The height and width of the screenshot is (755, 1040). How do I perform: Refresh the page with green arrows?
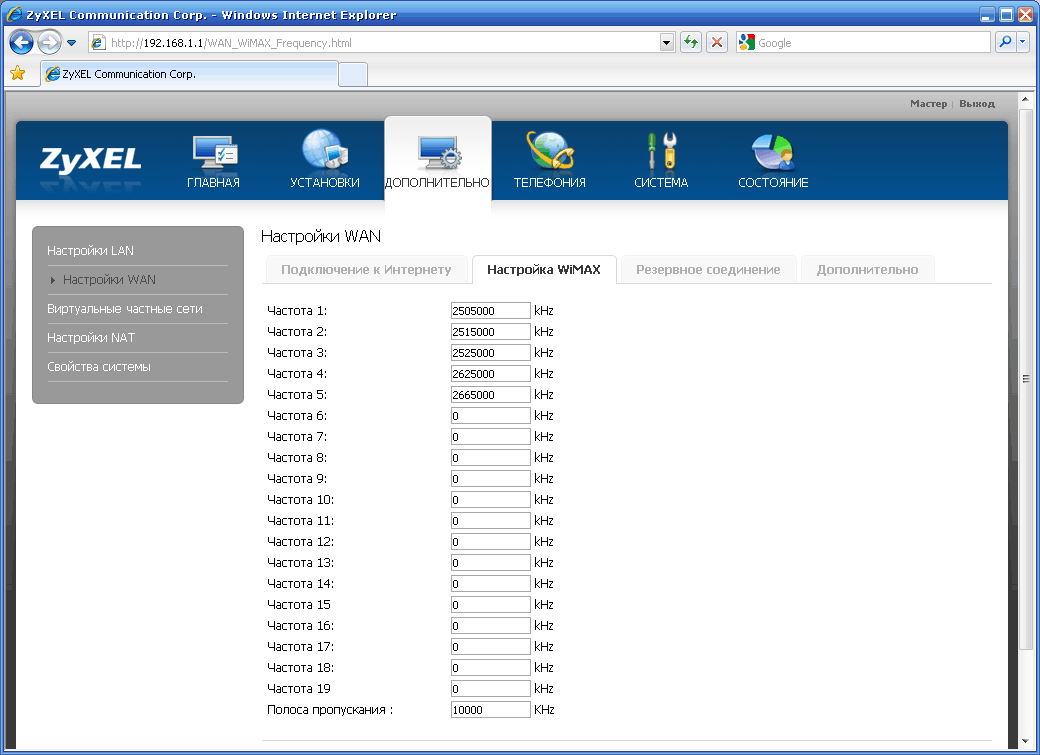coord(691,42)
